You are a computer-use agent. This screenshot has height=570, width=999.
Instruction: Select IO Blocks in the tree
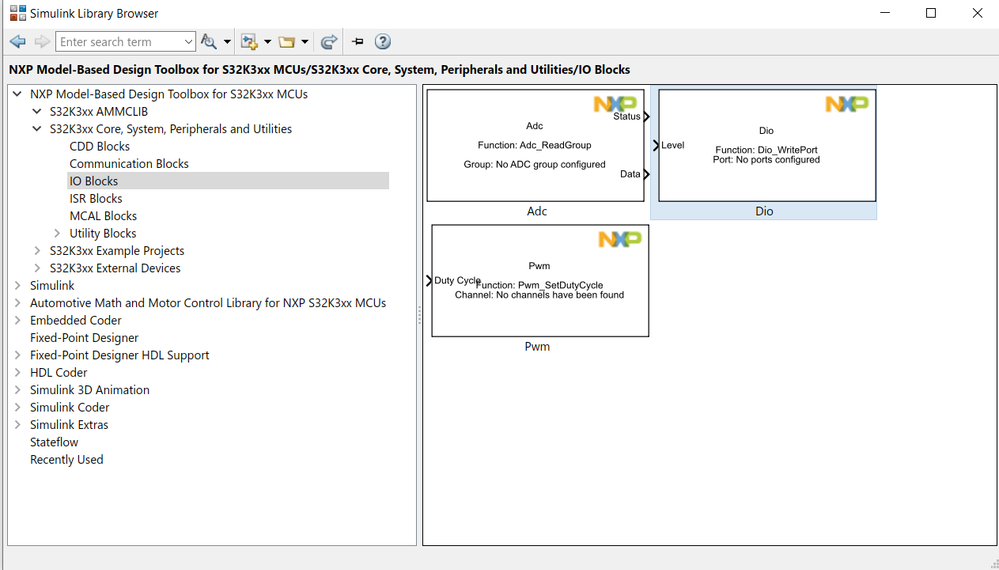click(94, 181)
